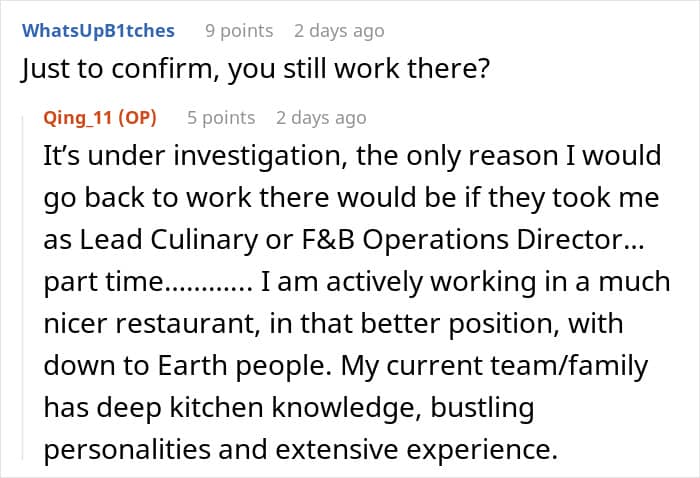Open Qing_11 reply timestamp permalink

pyautogui.click(x=321, y=117)
